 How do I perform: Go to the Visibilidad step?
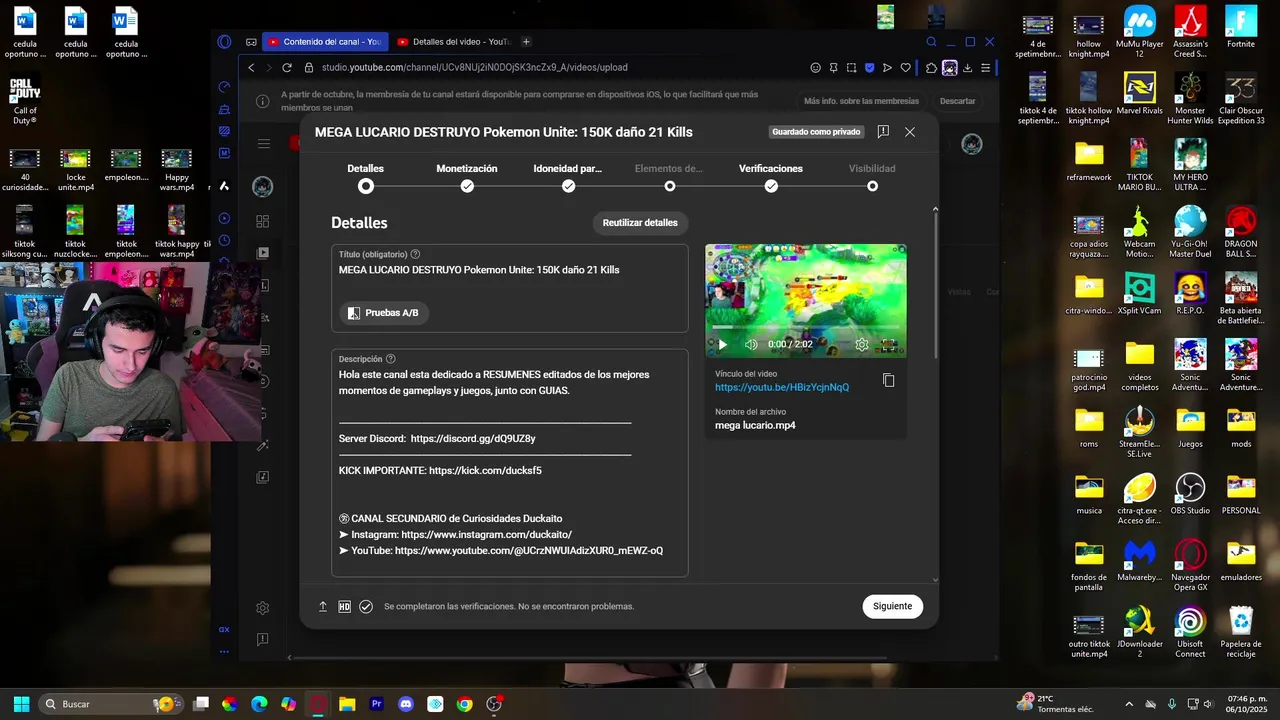pyautogui.click(x=872, y=177)
